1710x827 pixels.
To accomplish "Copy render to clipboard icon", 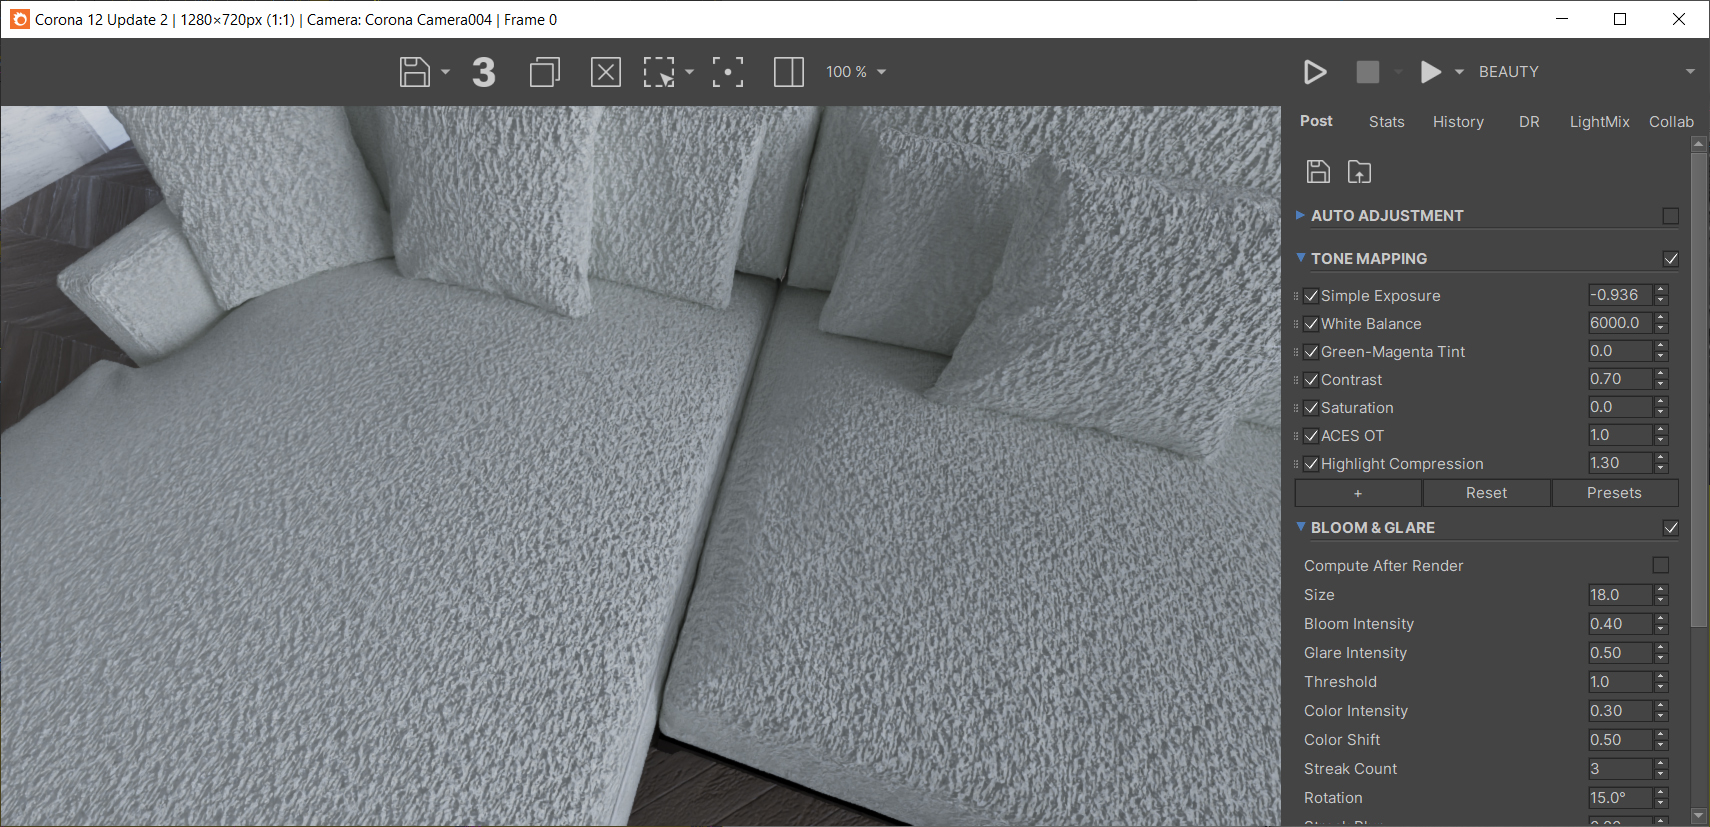I will [545, 72].
